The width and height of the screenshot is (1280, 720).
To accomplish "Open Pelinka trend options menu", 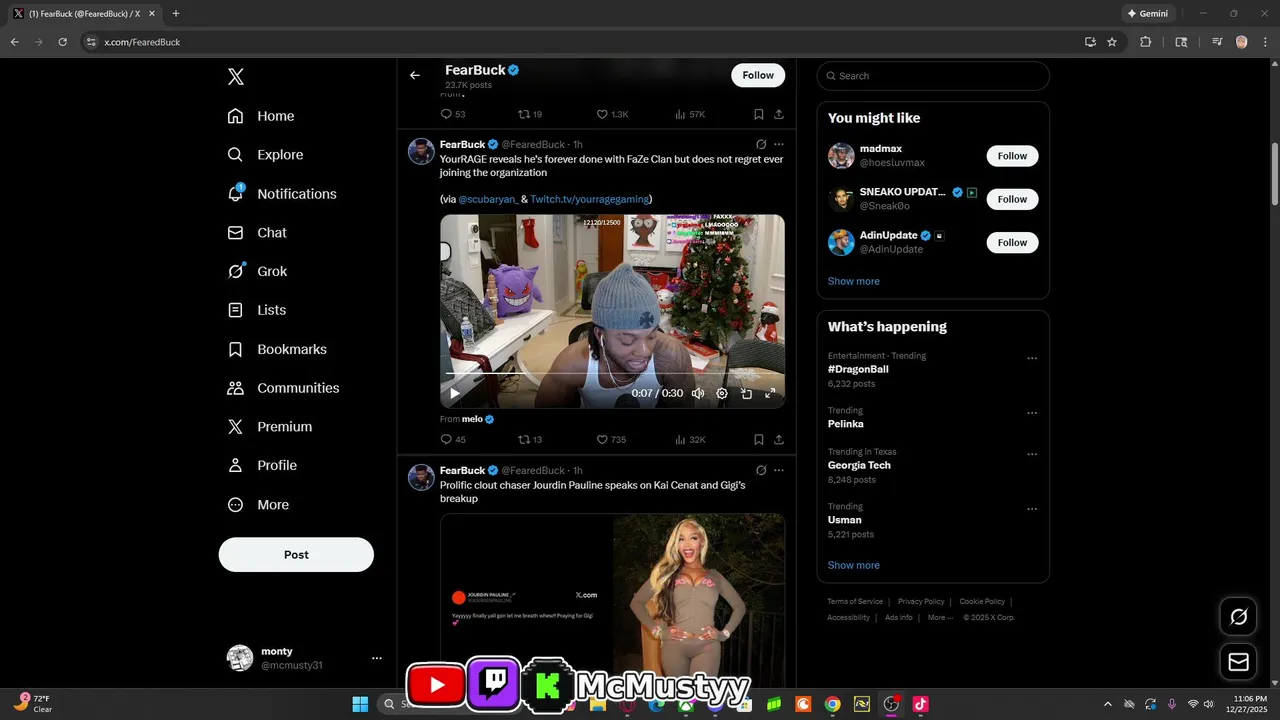I will [1032, 413].
